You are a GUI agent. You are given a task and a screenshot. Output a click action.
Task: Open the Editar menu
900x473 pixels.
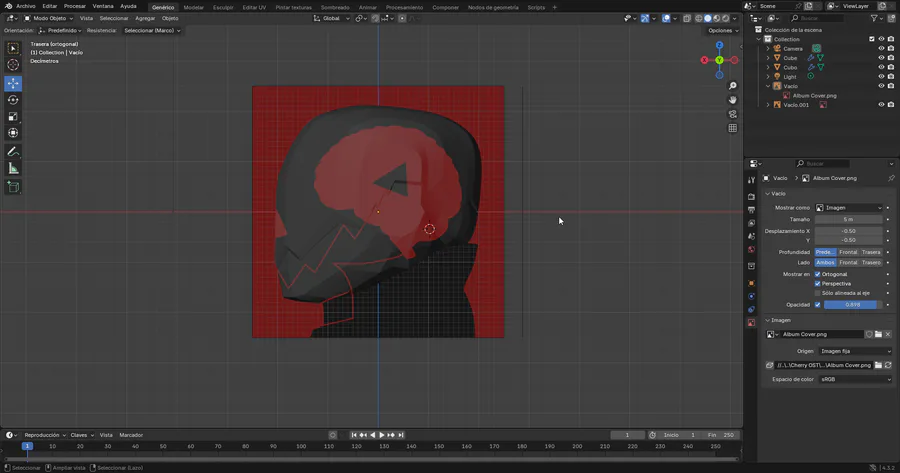pos(49,6)
